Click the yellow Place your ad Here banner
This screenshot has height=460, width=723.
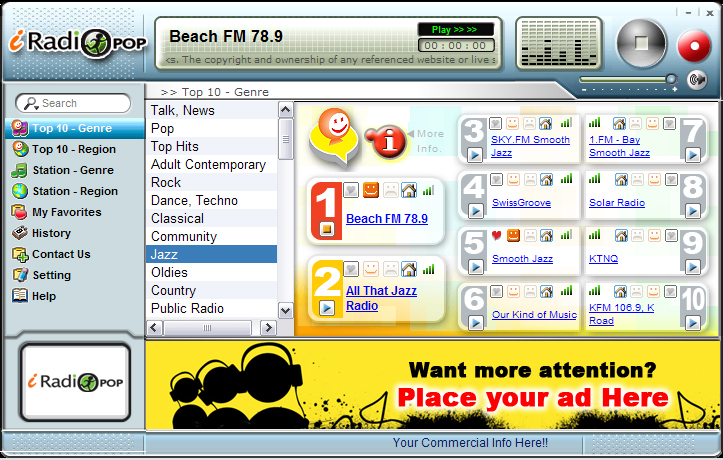[x=433, y=385]
